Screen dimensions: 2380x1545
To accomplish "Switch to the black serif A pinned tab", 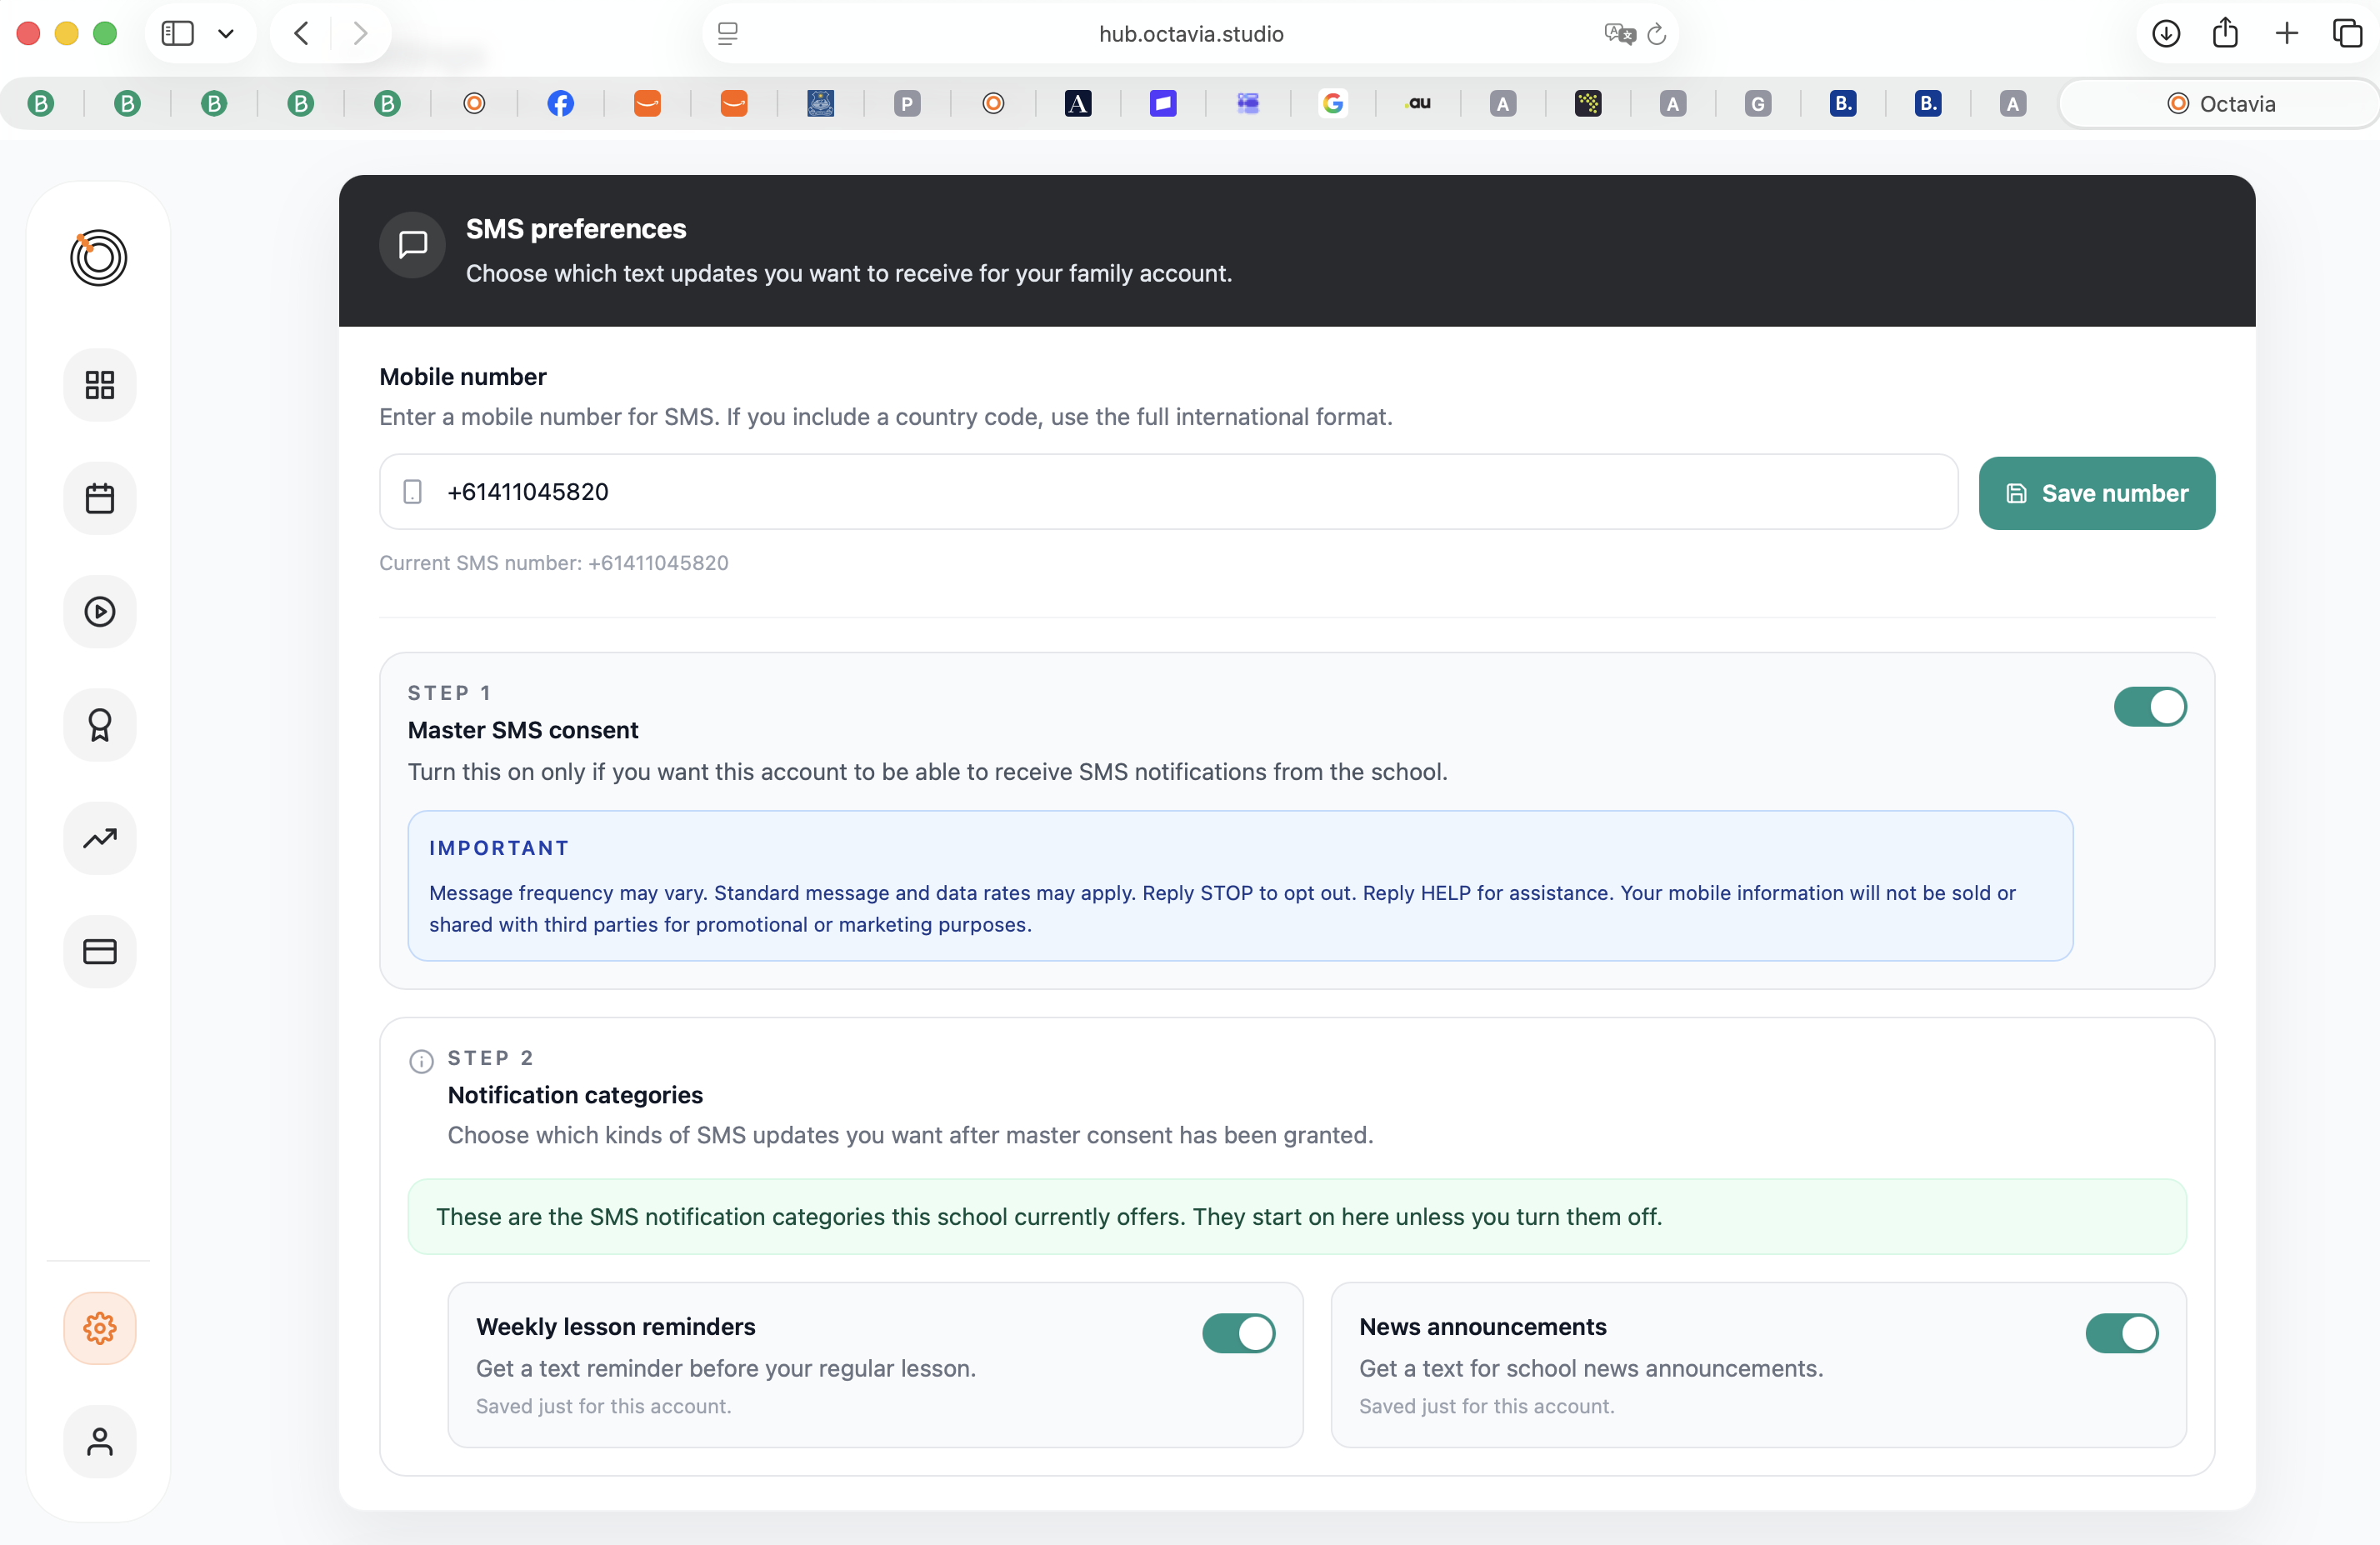I will [1077, 103].
